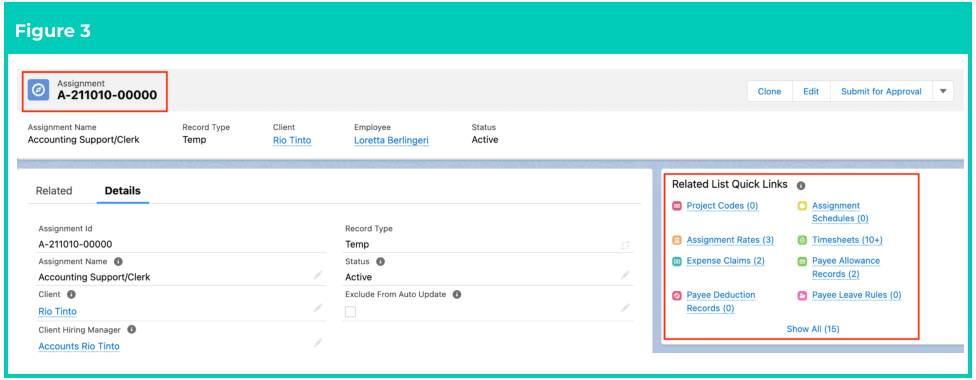976x380 pixels.
Task: Click the change Record Type icon
Action: [x=625, y=245]
